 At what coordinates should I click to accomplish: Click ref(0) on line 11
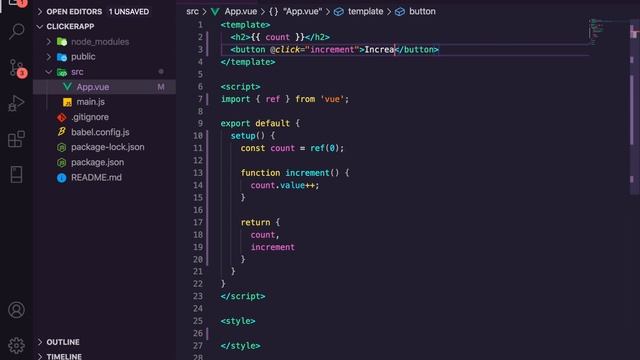[x=324, y=148]
